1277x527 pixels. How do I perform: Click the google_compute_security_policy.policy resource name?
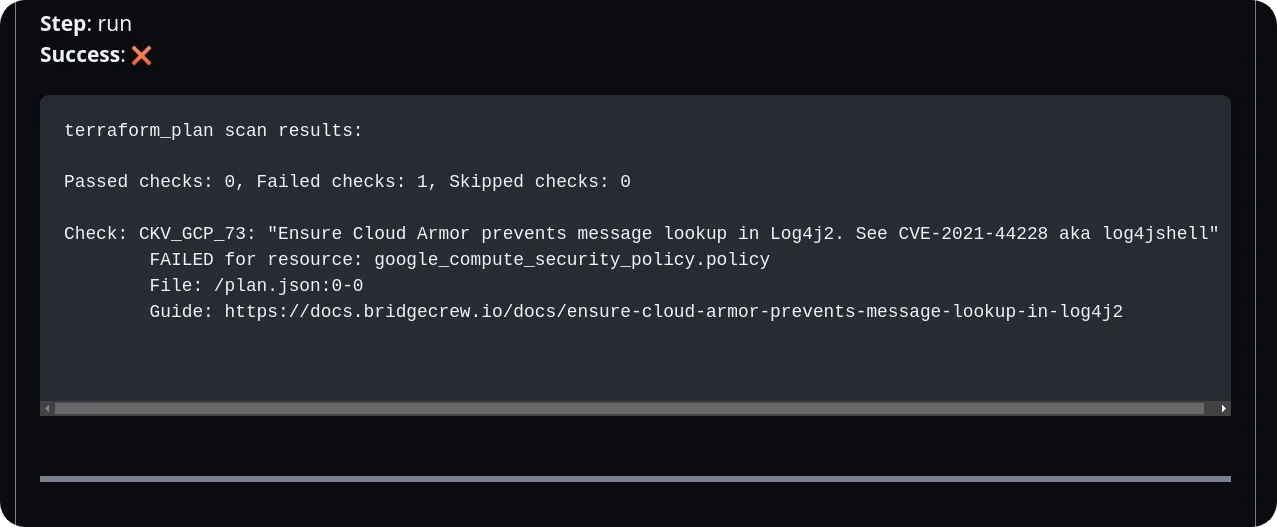tap(572, 260)
